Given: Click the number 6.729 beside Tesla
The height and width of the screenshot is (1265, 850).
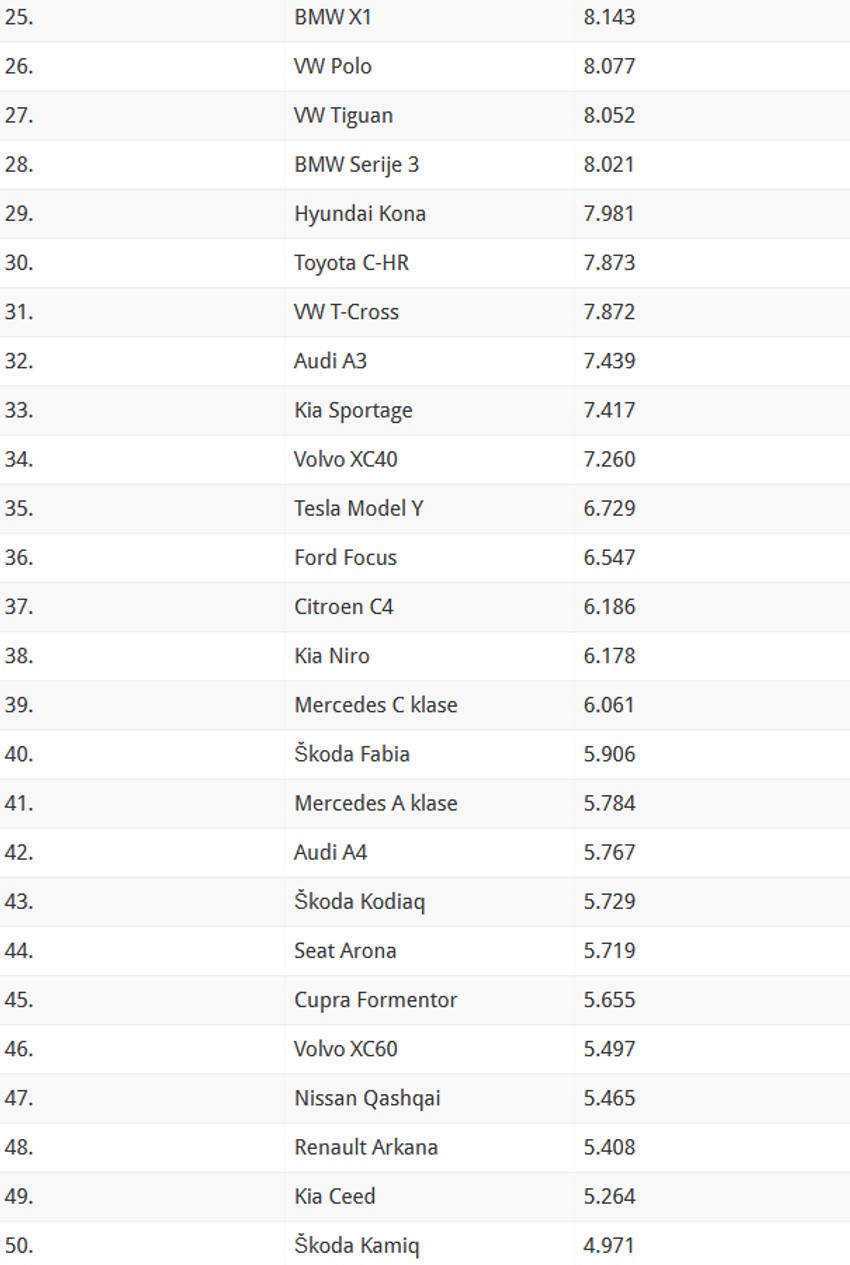Looking at the screenshot, I should pos(609,508).
